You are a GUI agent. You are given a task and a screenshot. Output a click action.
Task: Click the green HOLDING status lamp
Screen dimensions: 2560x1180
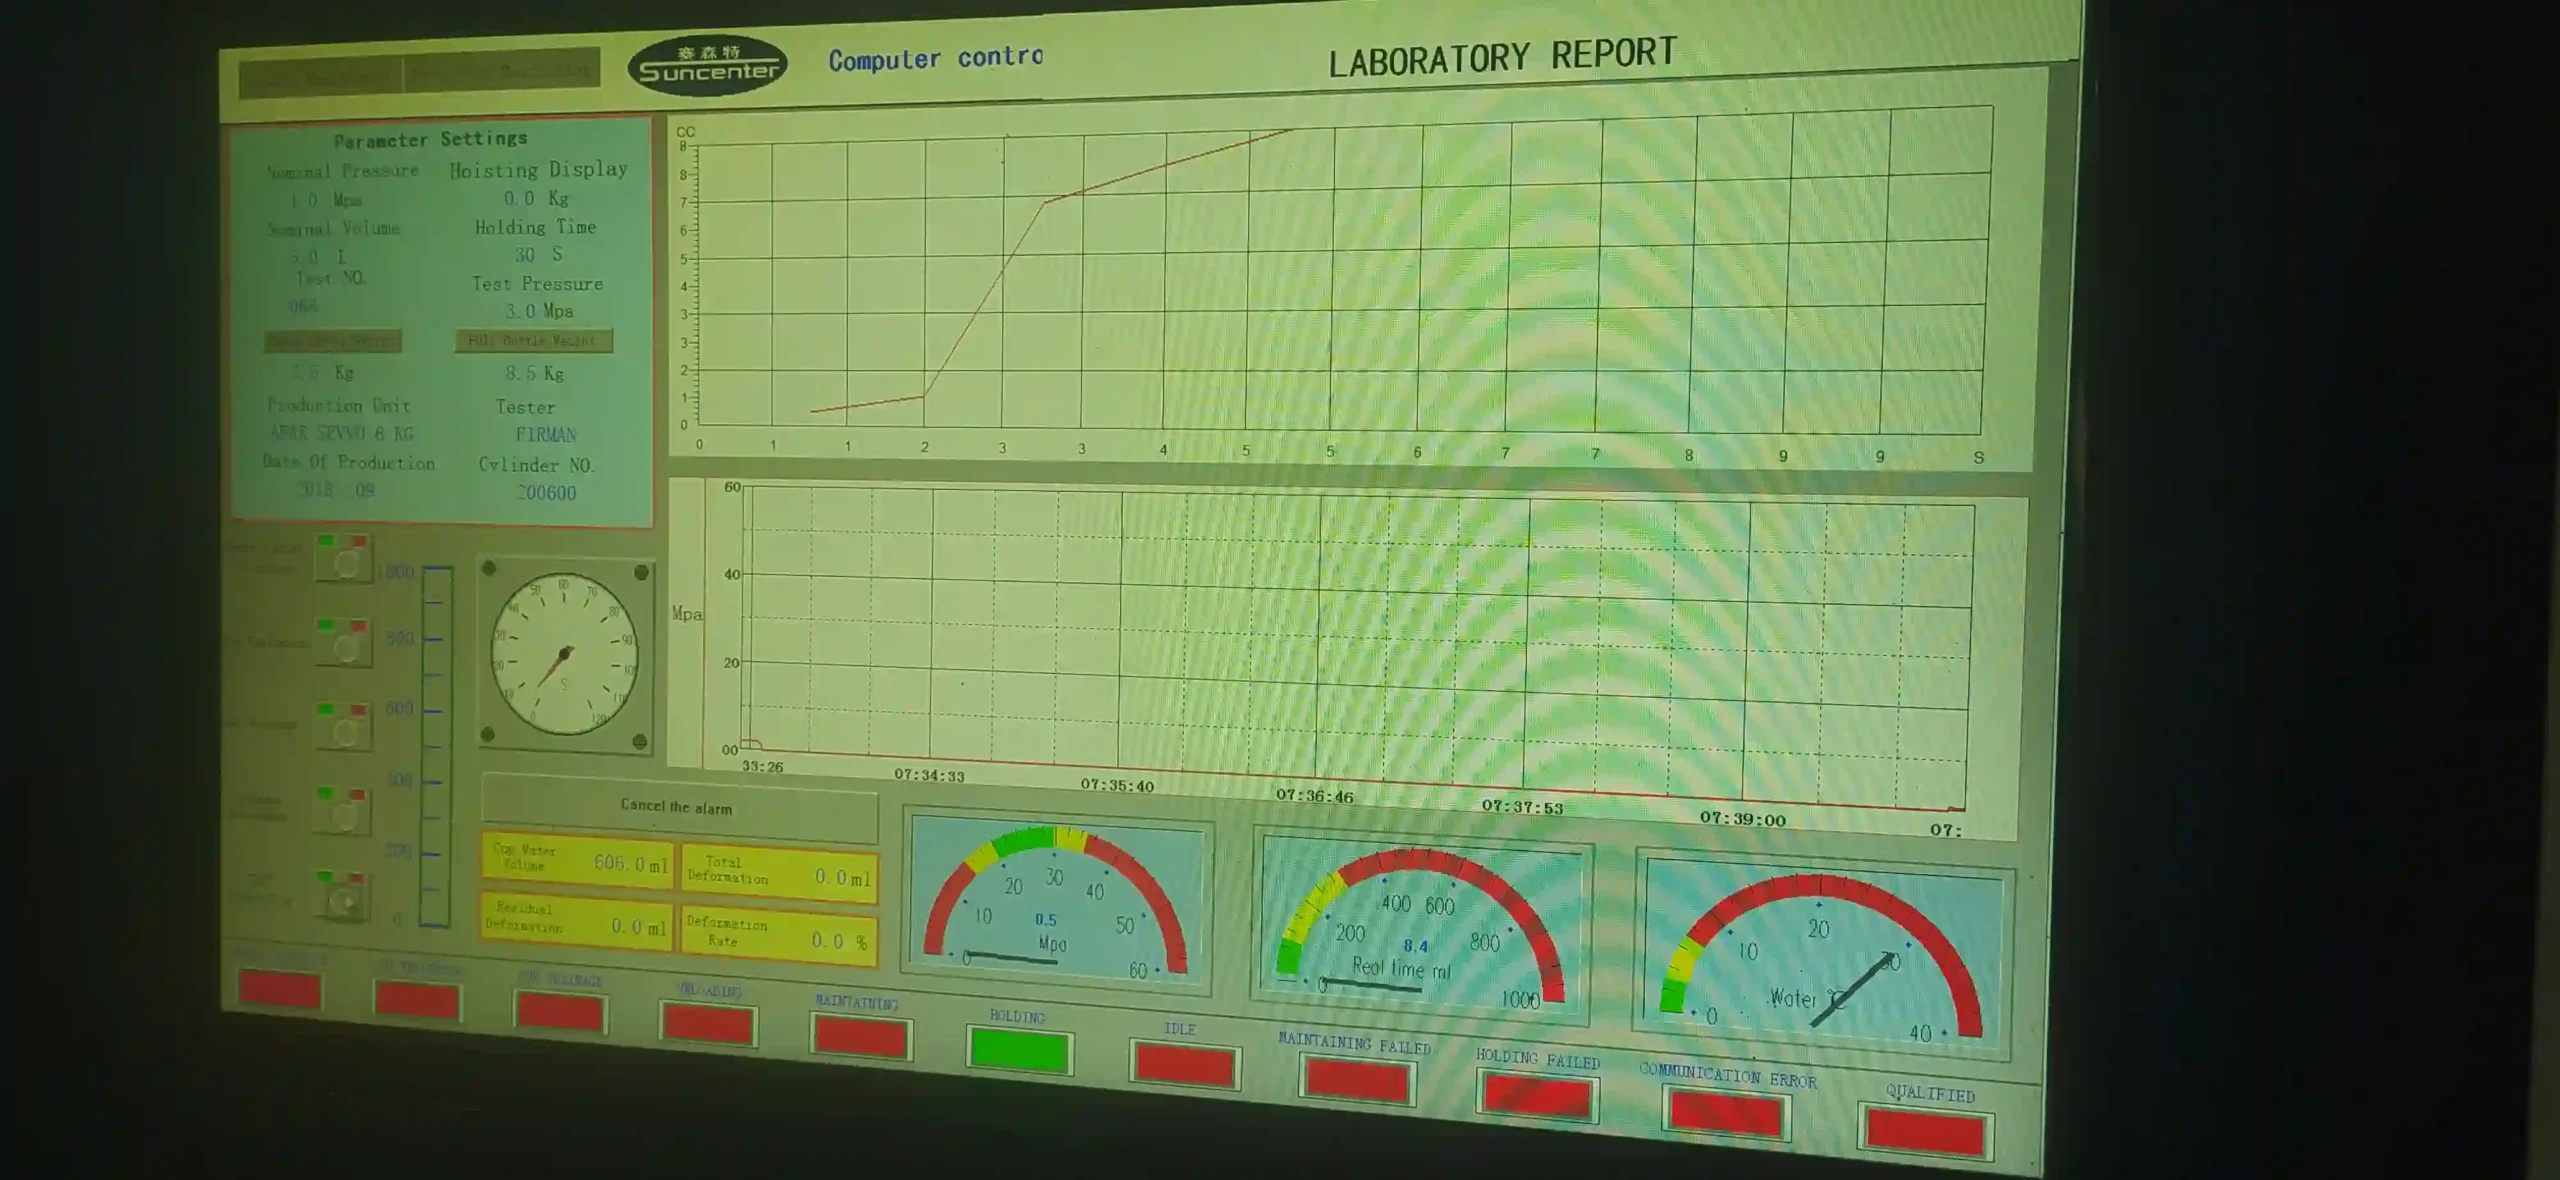(x=1018, y=1052)
